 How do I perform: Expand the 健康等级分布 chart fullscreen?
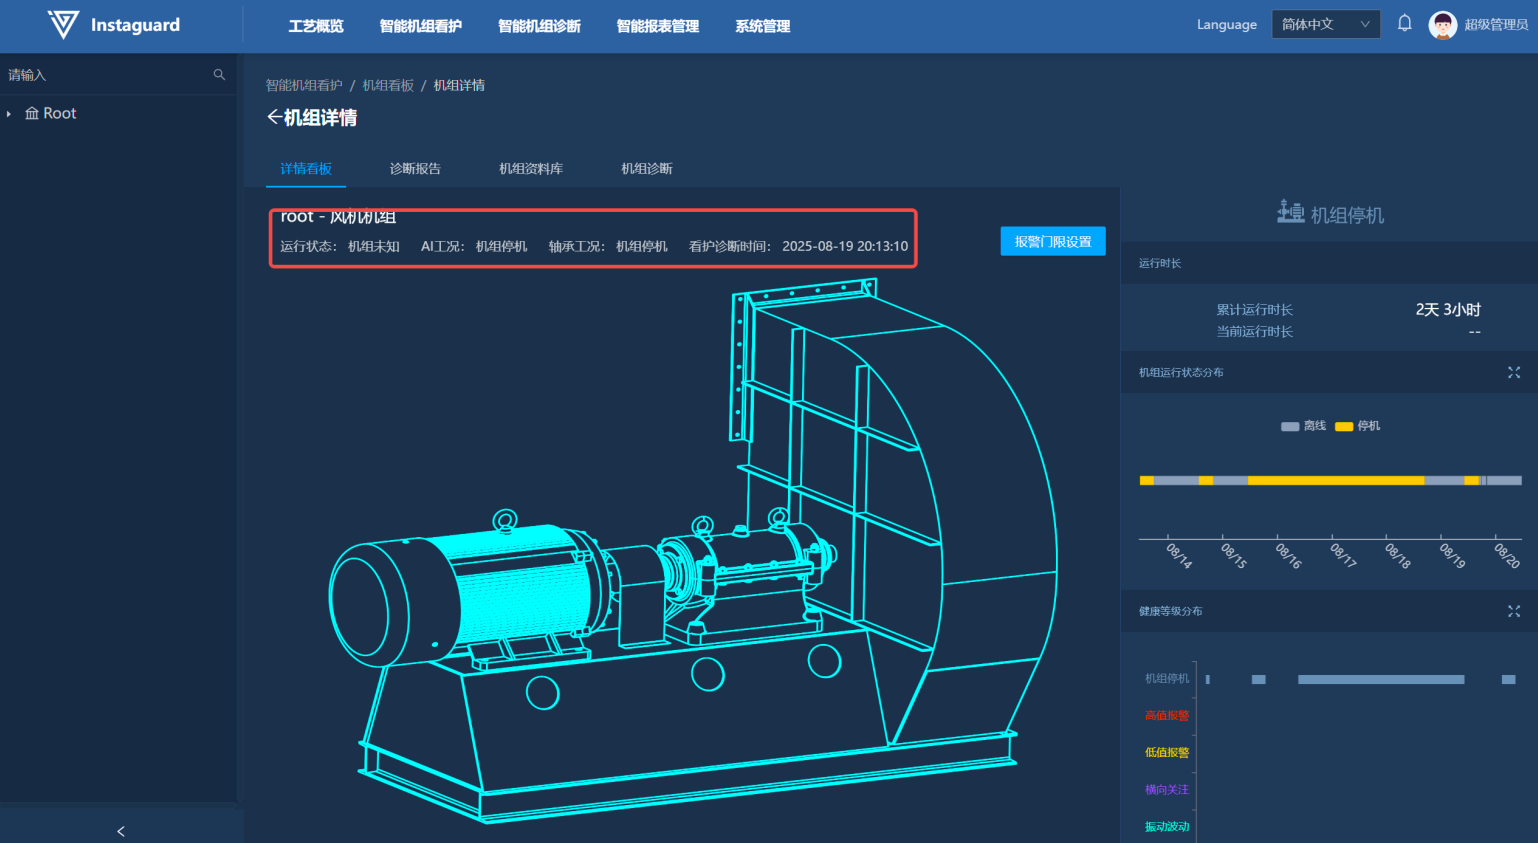(1513, 611)
